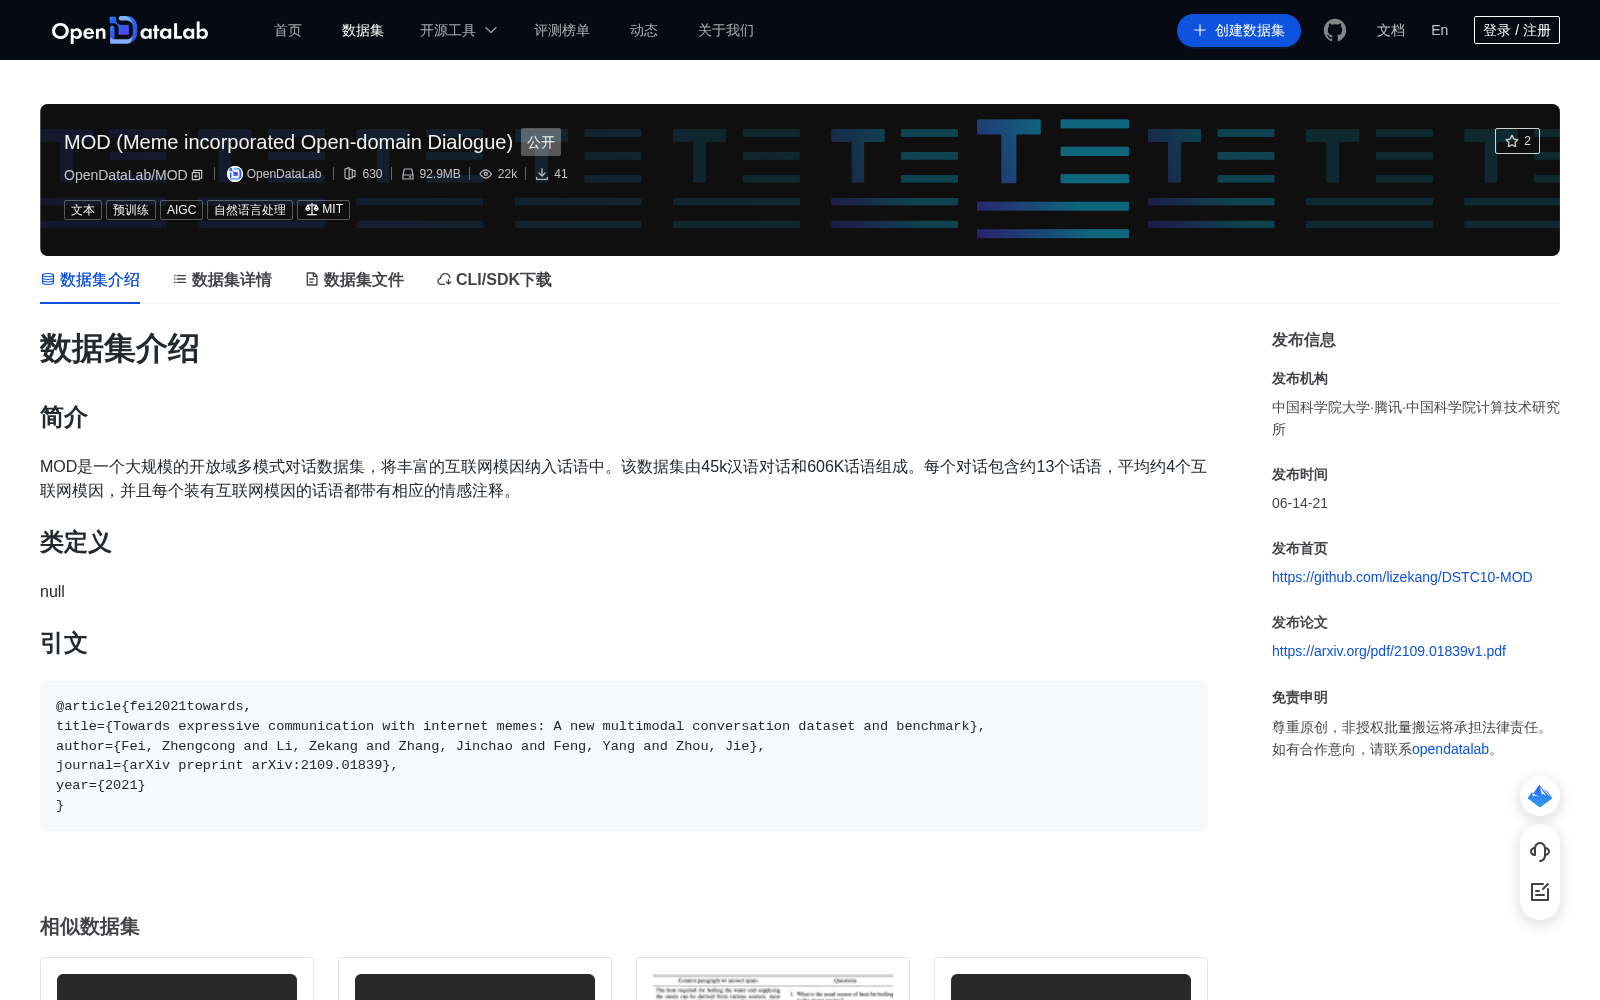Switch to the 数据集文件 tab
The image size is (1600, 1000).
coord(354,280)
